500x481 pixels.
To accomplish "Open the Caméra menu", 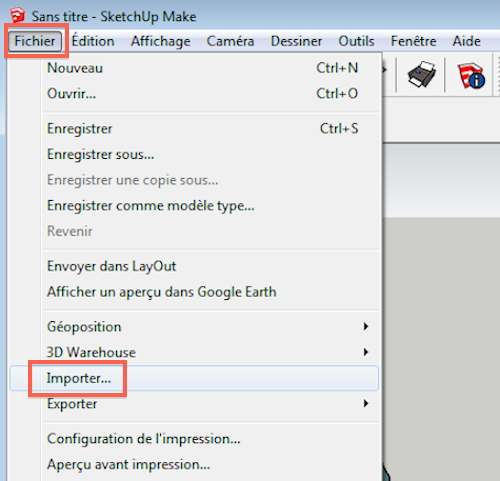I will pyautogui.click(x=230, y=41).
